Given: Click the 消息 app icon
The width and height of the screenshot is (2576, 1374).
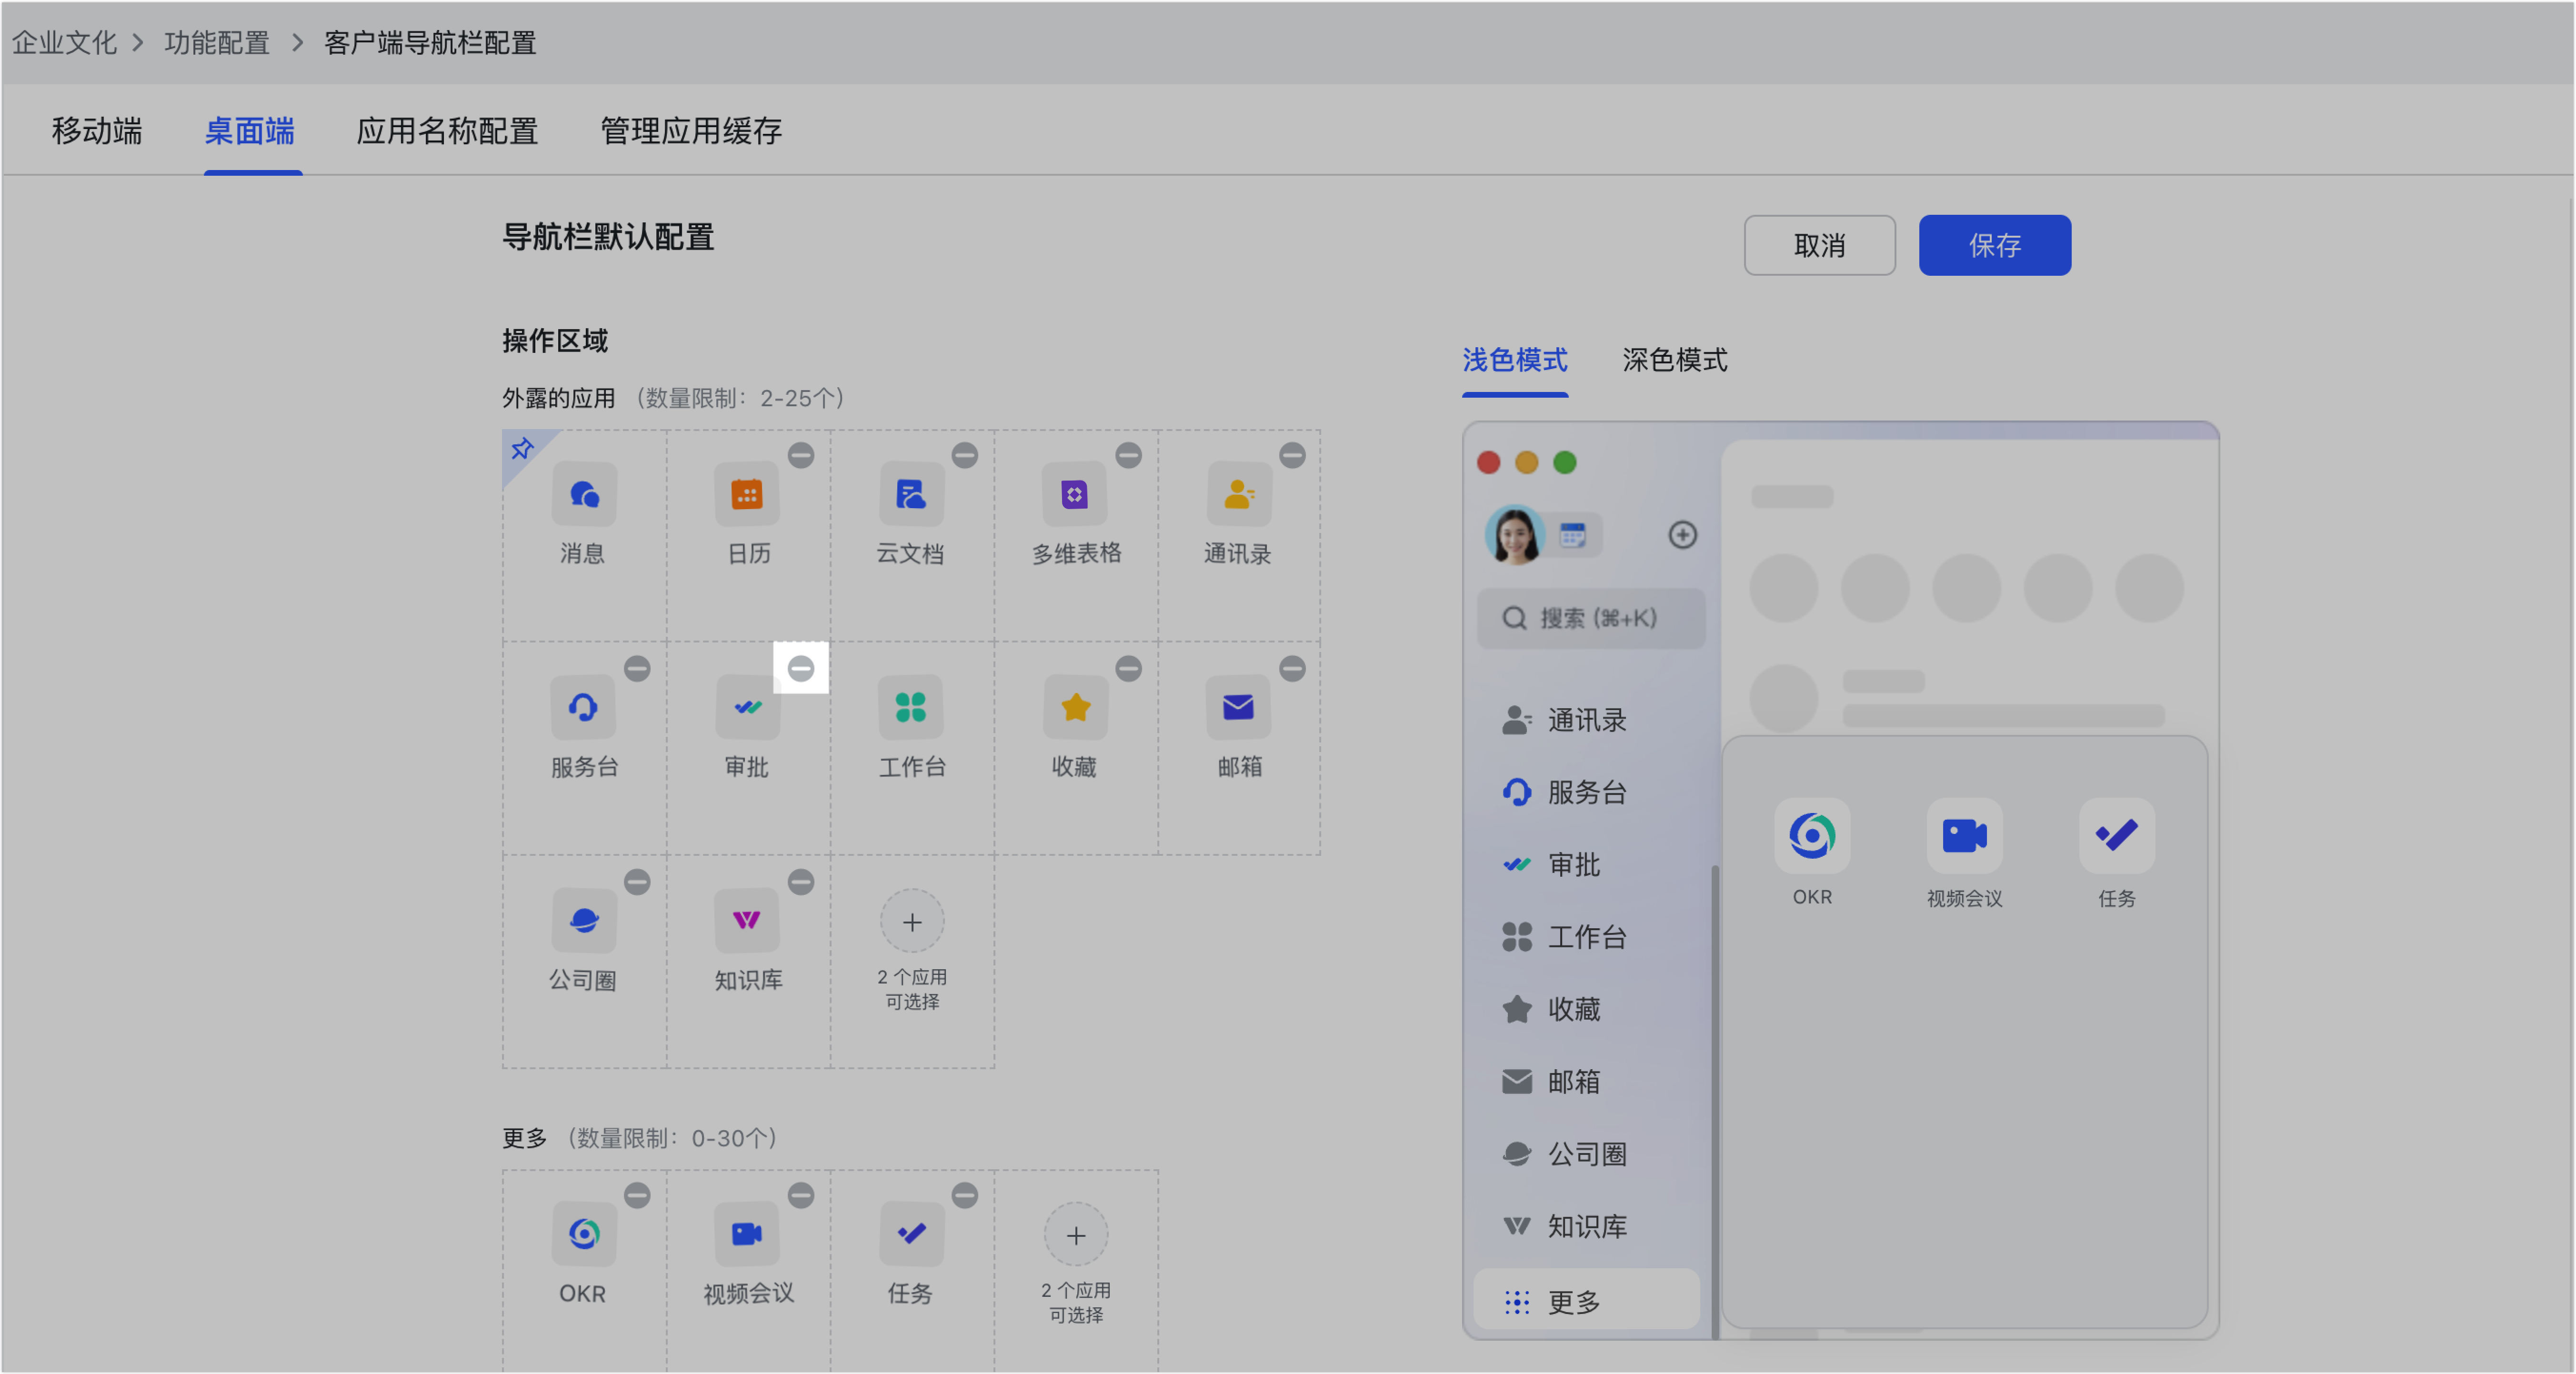Looking at the screenshot, I should tap(584, 494).
